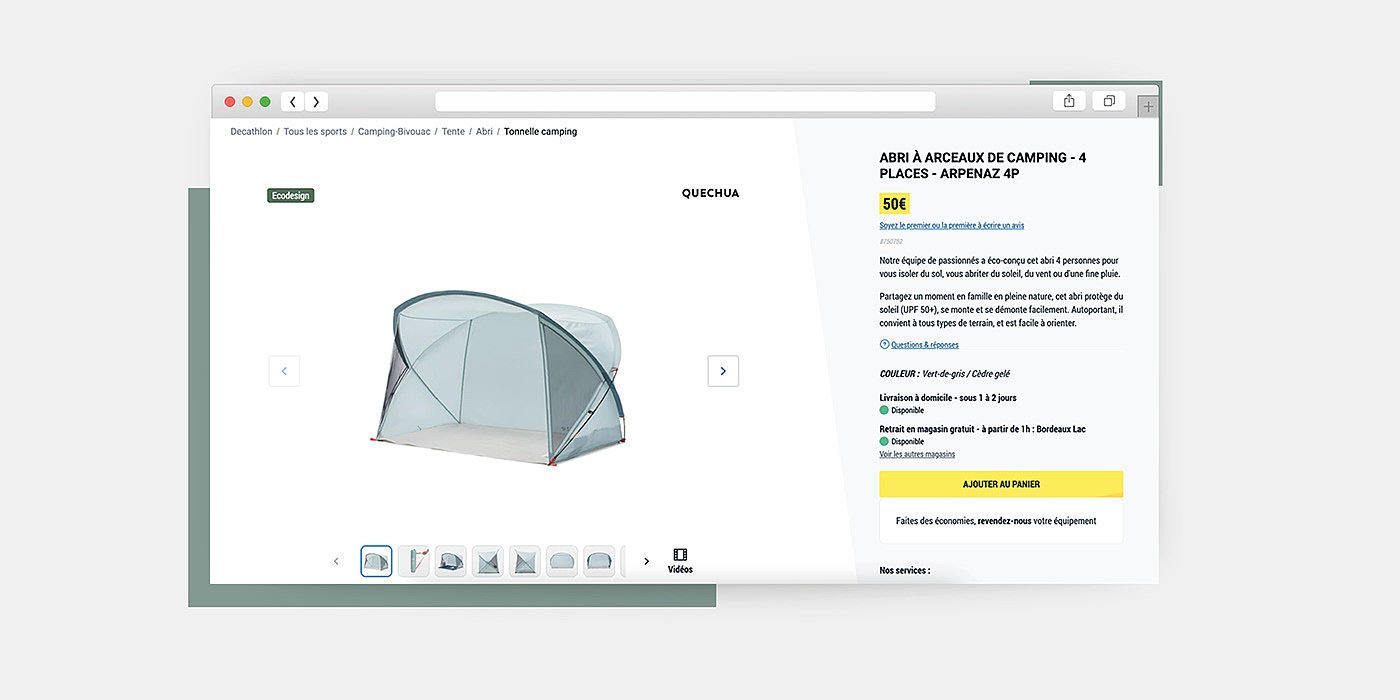Go forward with browser forward arrow
Viewport: 1400px width, 700px height.
pos(316,101)
